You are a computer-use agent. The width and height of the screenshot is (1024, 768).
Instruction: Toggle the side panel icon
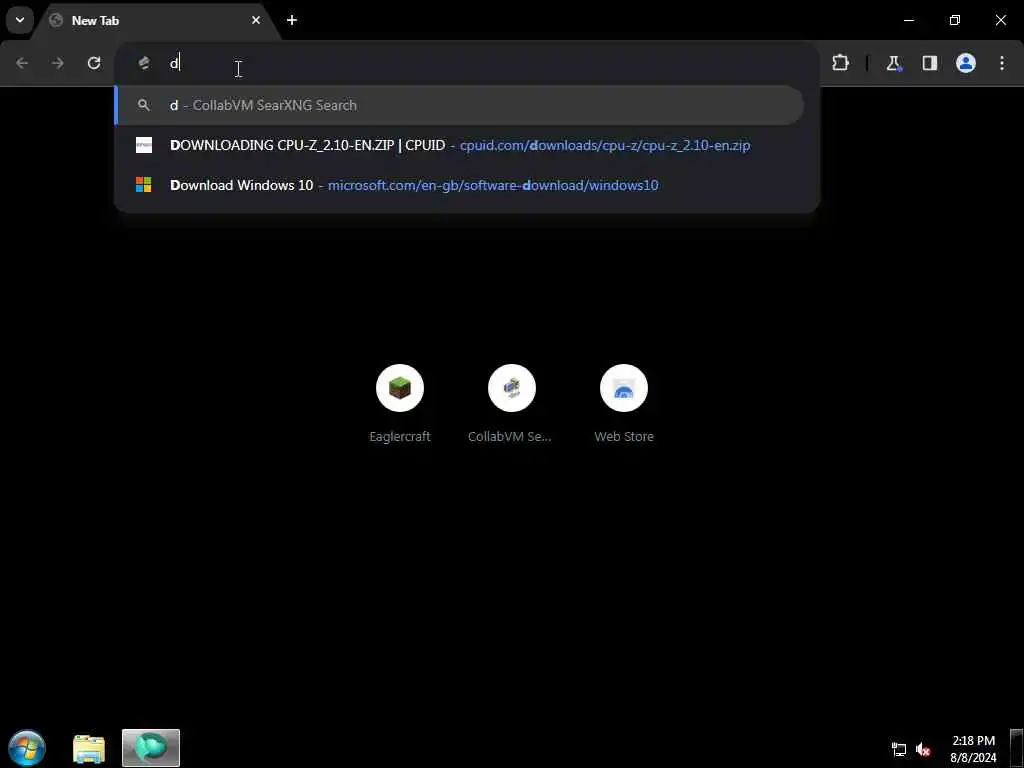click(x=930, y=63)
